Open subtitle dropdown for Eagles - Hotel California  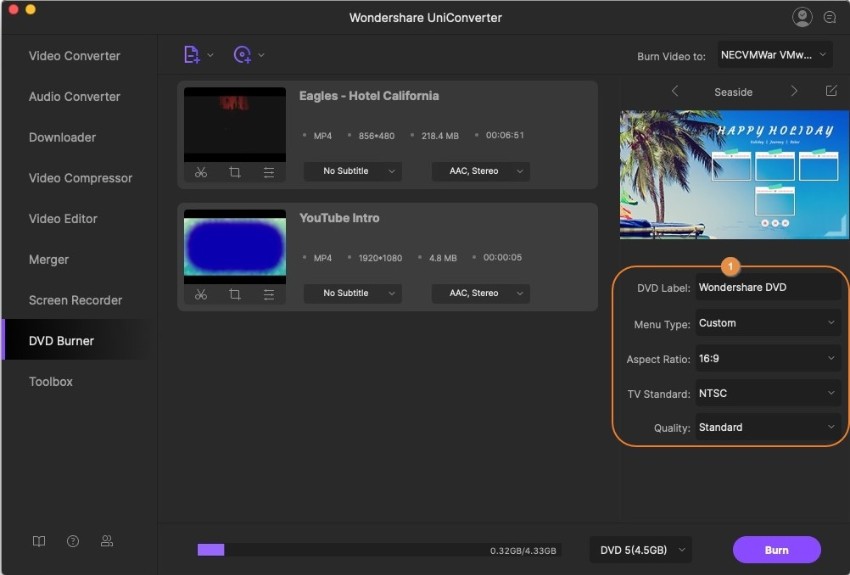353,171
